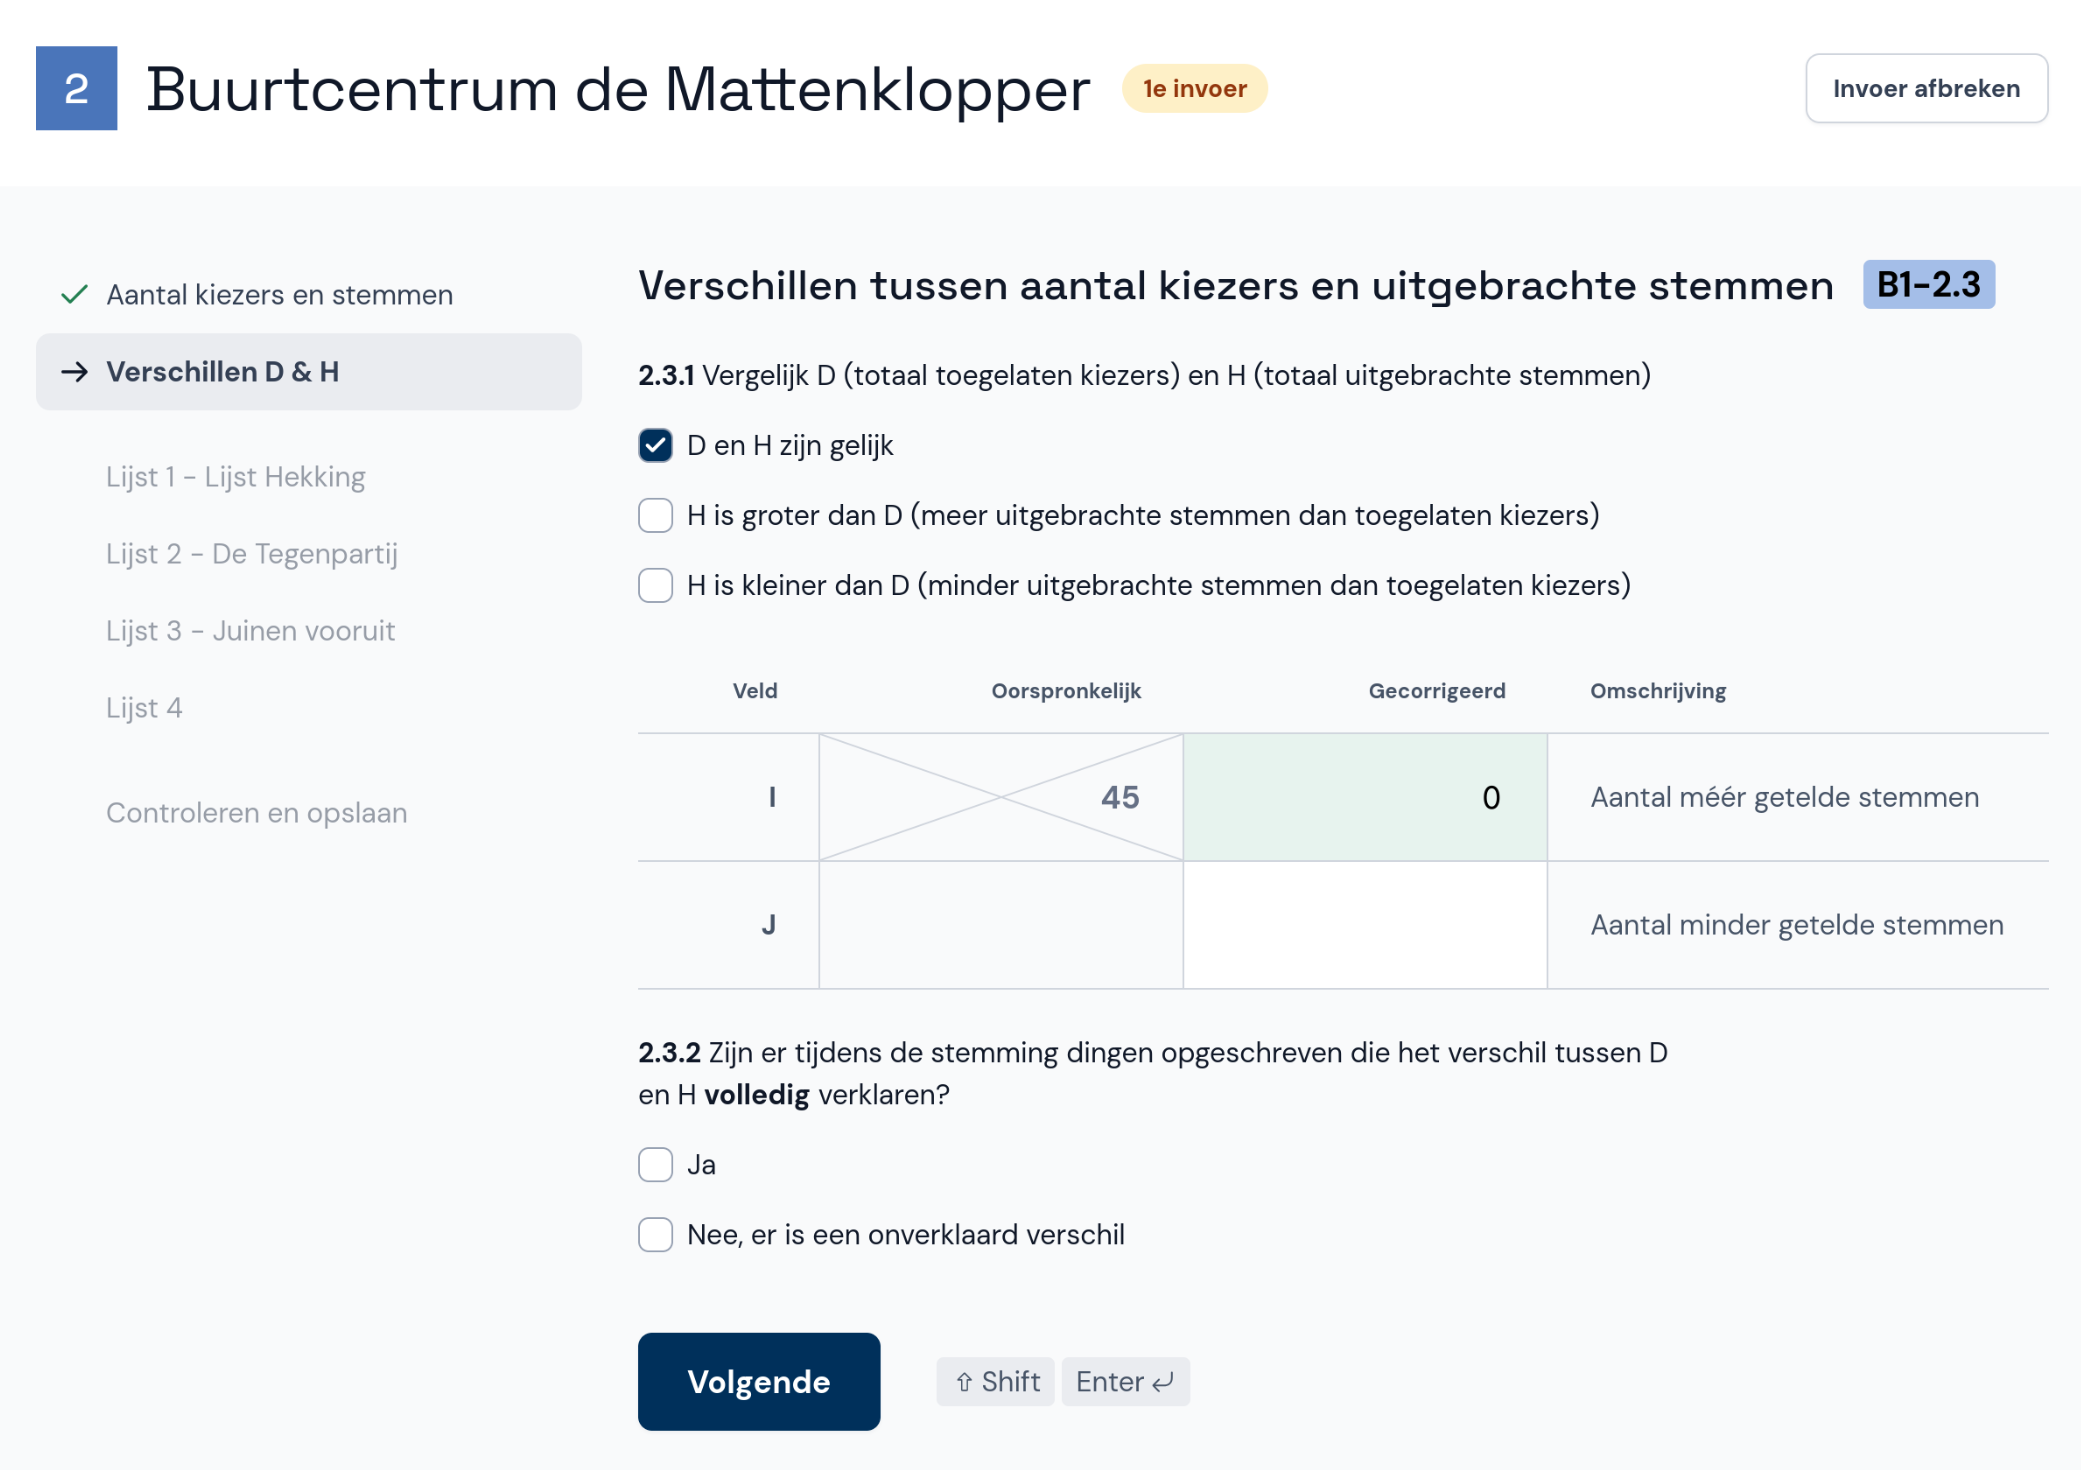Click the Gecorrigeerd value 0 for field I
The height and width of the screenshot is (1470, 2081).
1363,797
